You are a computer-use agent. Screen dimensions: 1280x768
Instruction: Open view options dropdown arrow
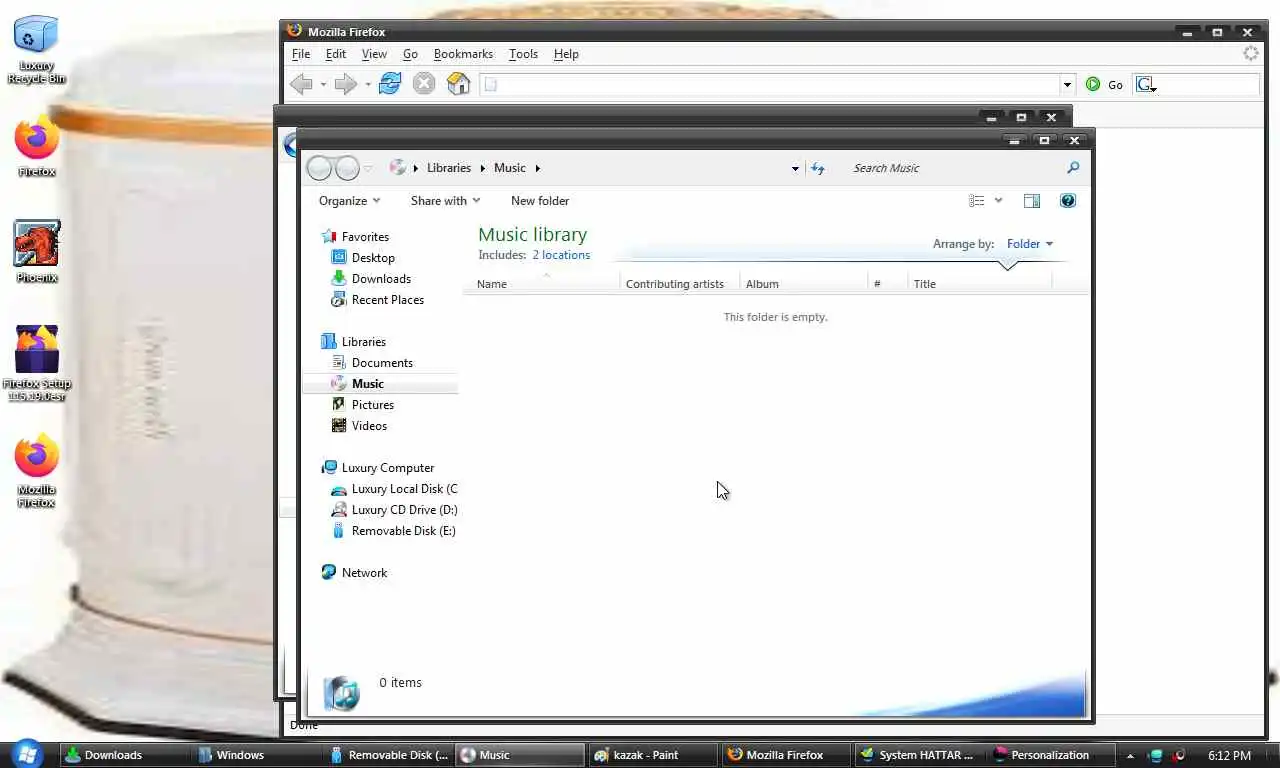pyautogui.click(x=998, y=201)
